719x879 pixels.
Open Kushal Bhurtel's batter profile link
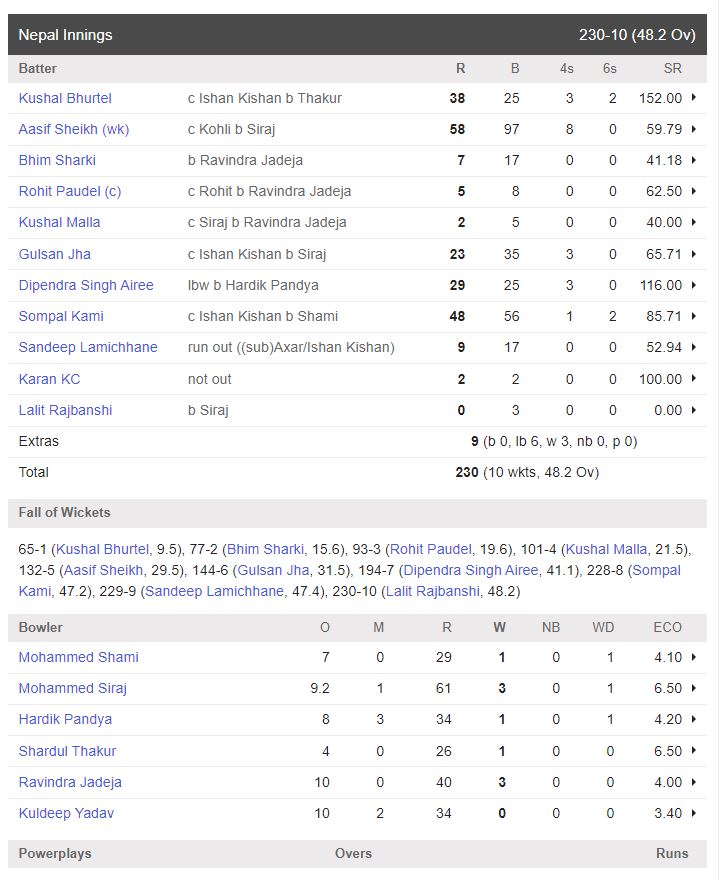tap(65, 98)
